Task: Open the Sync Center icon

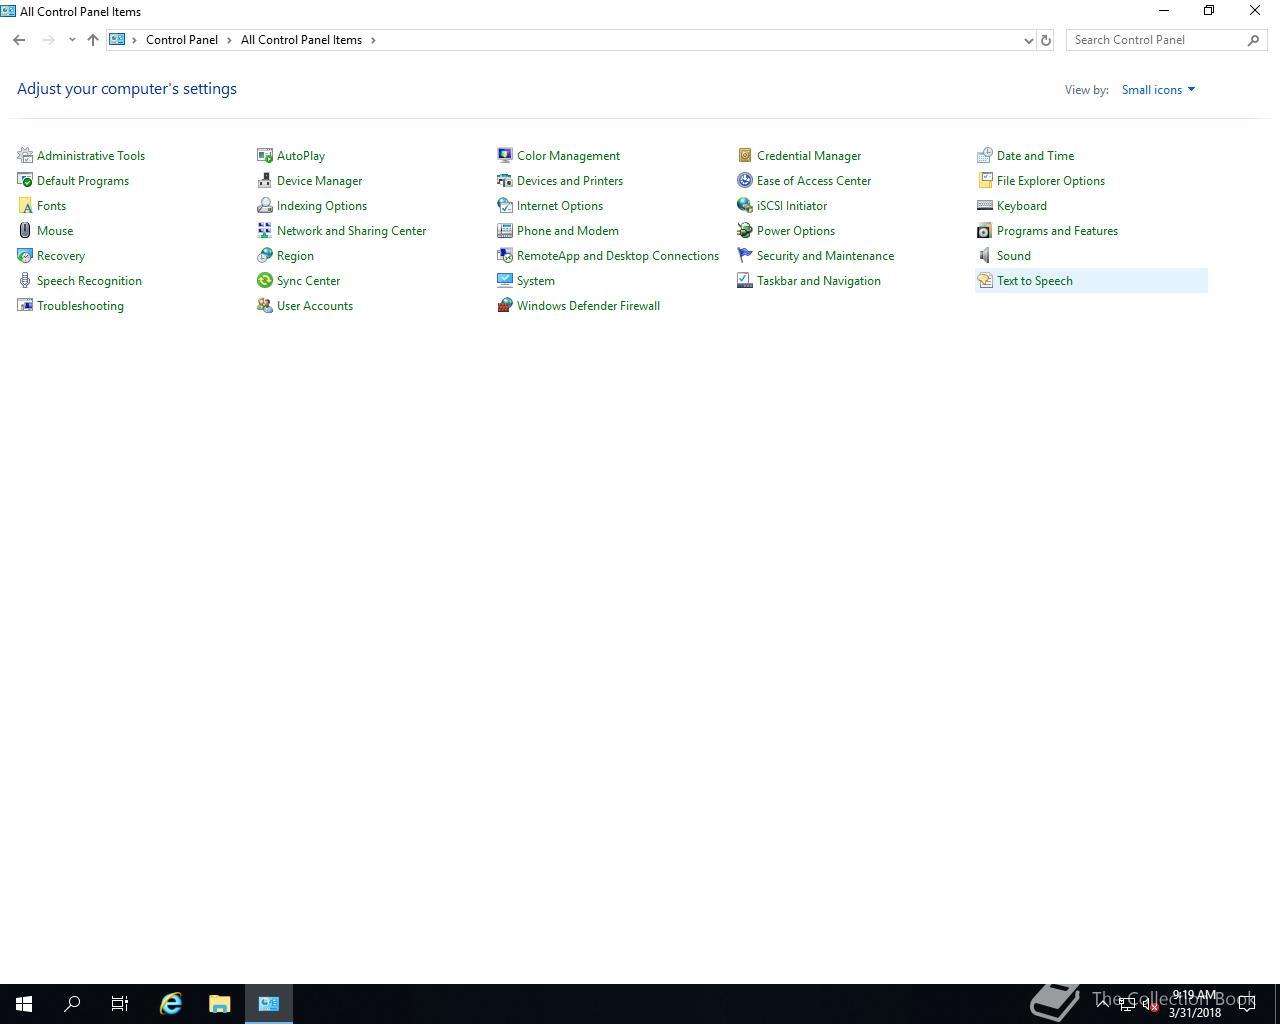Action: pyautogui.click(x=265, y=280)
